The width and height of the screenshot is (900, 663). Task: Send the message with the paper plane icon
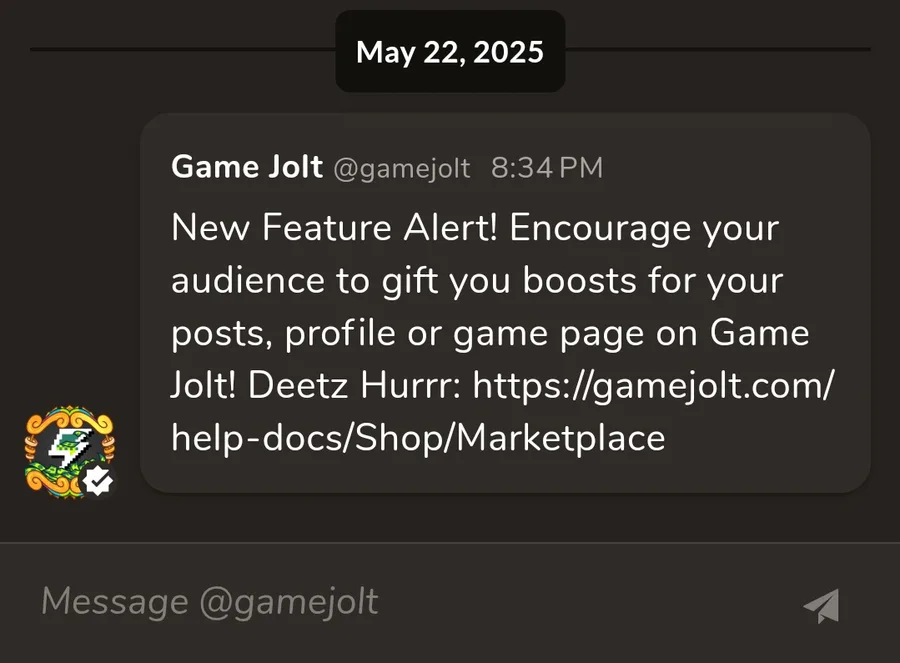pyautogui.click(x=822, y=606)
